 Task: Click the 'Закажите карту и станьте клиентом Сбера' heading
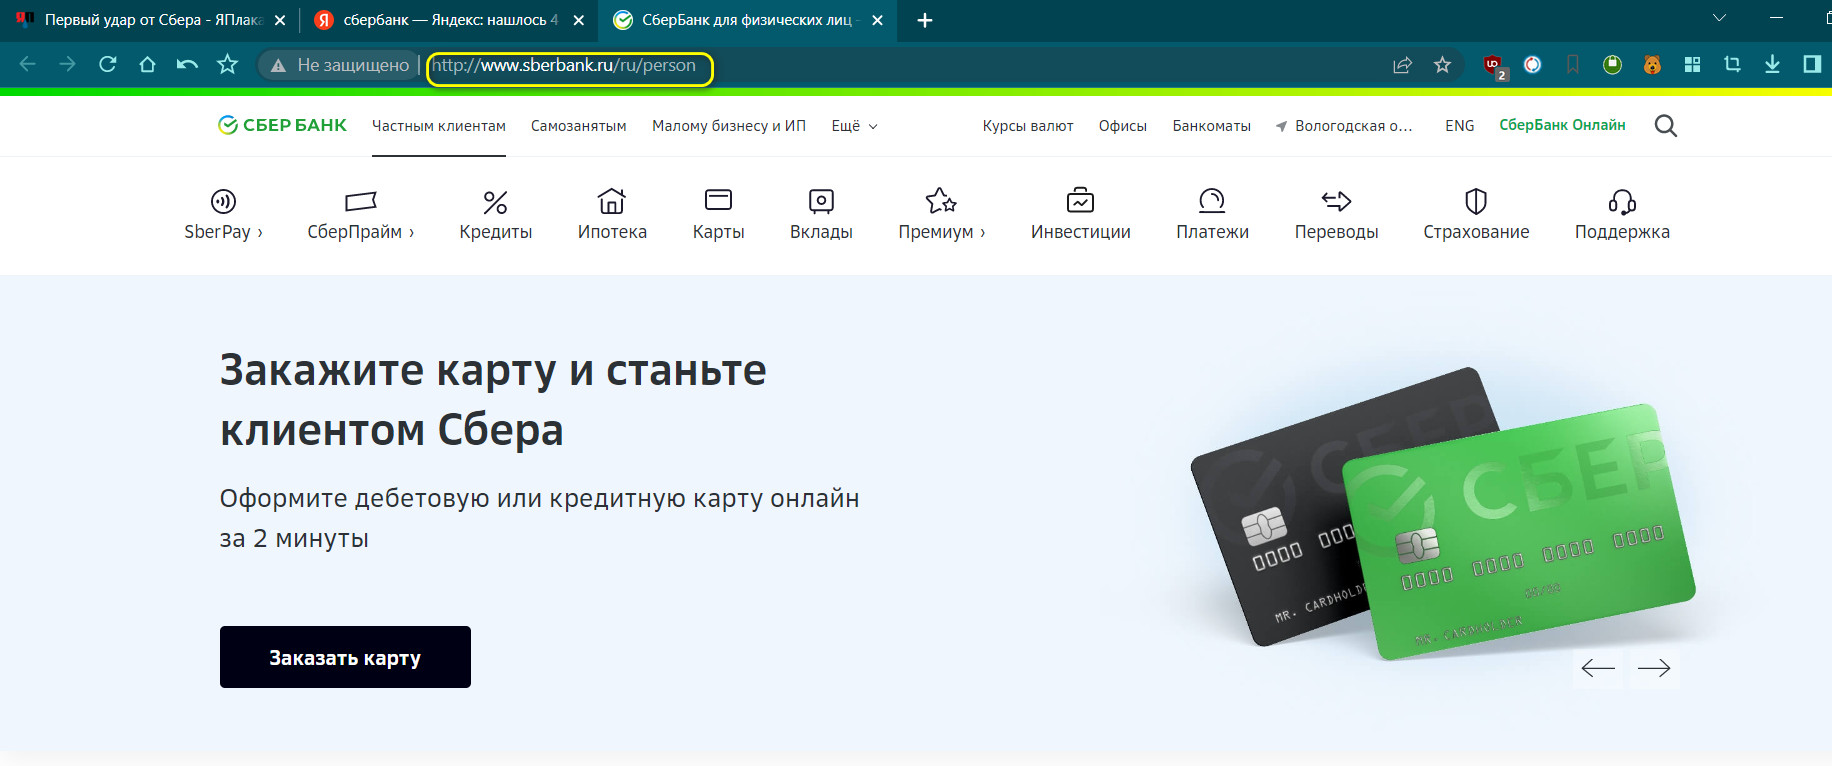click(x=493, y=400)
